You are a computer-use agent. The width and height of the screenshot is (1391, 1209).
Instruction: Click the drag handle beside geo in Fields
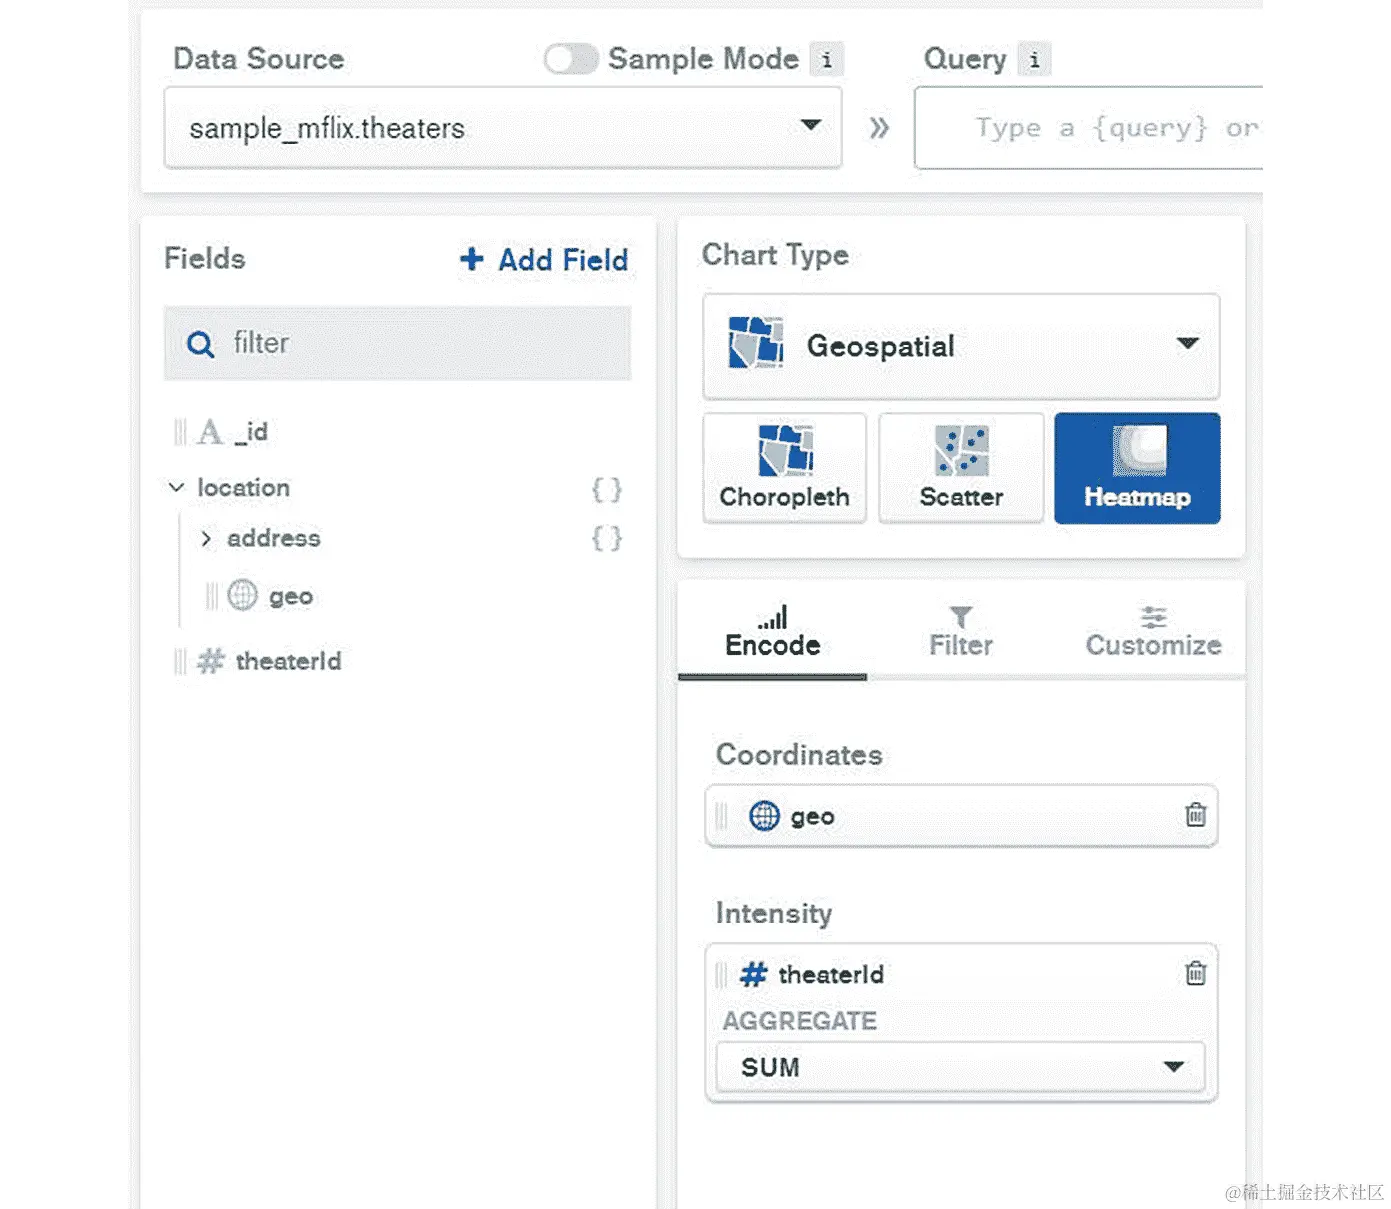coord(211,596)
